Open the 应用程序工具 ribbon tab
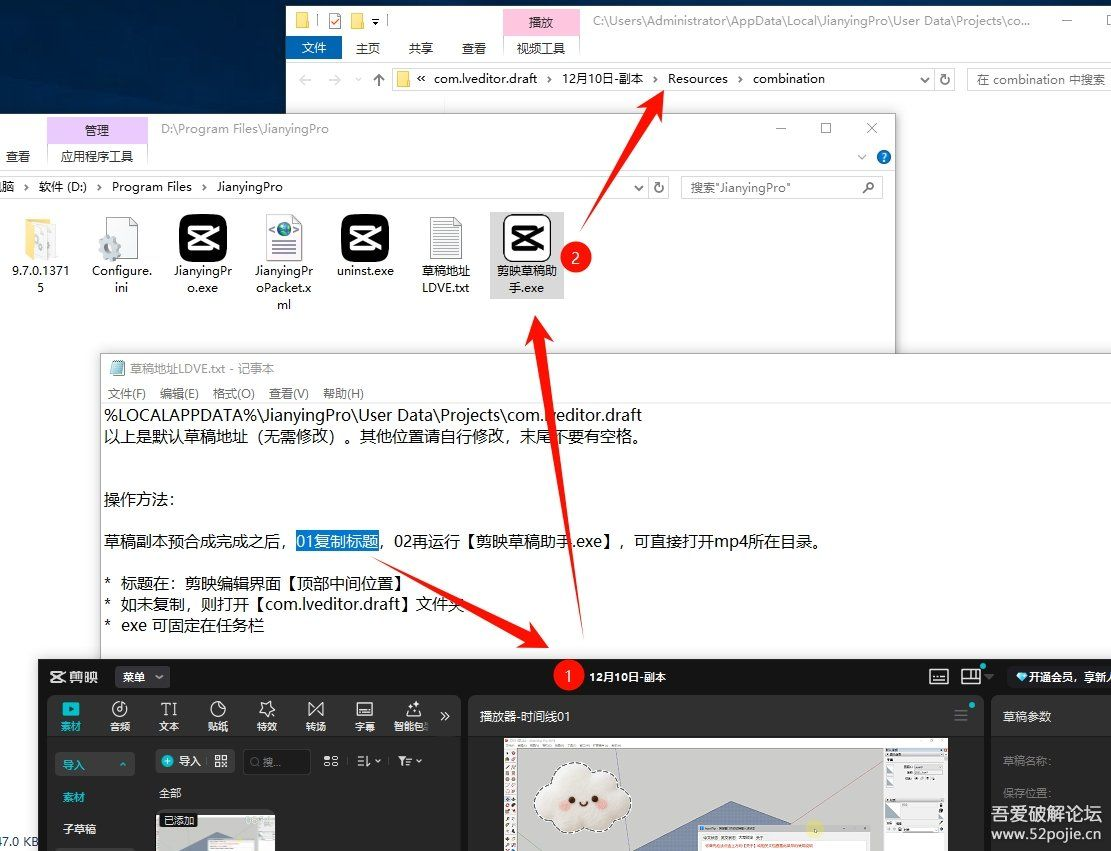 tap(97, 157)
